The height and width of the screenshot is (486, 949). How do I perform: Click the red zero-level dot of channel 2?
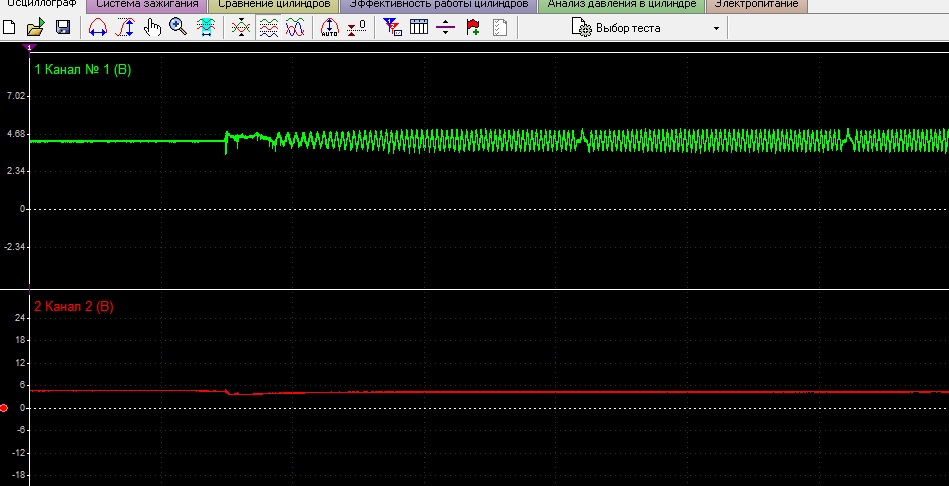tap(4, 408)
